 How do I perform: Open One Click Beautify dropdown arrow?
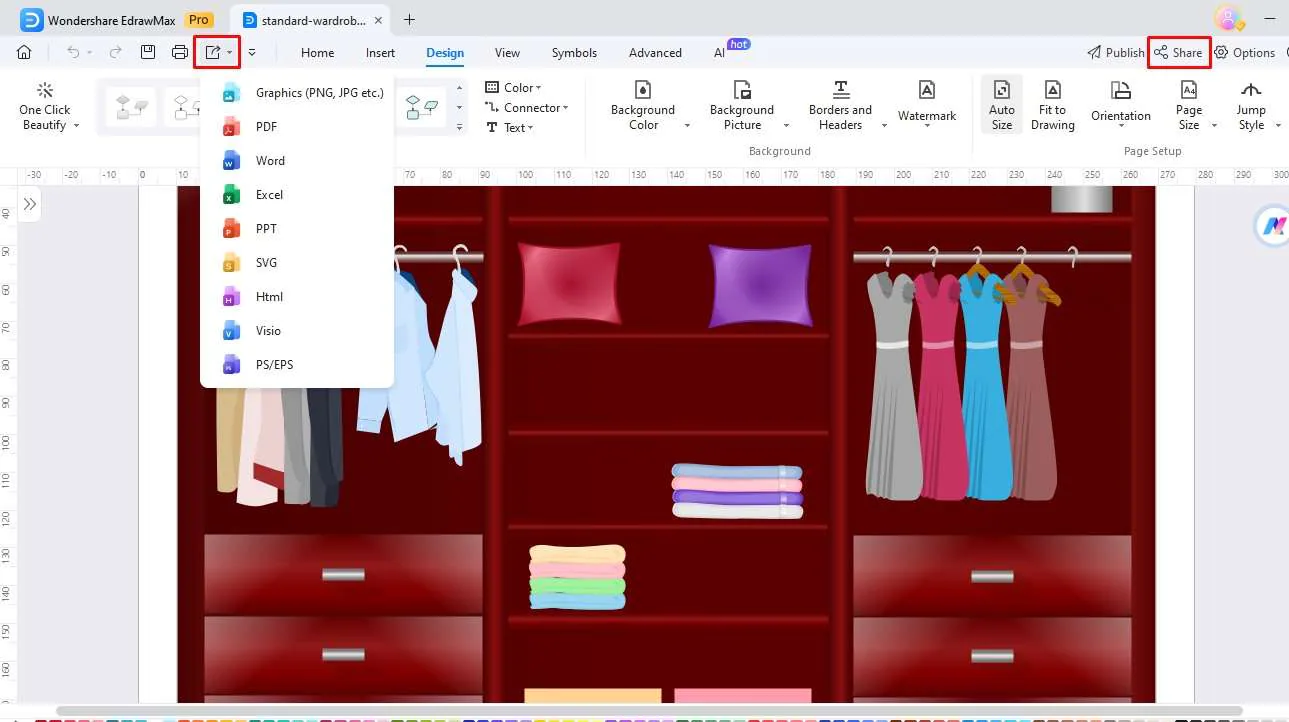(x=76, y=126)
